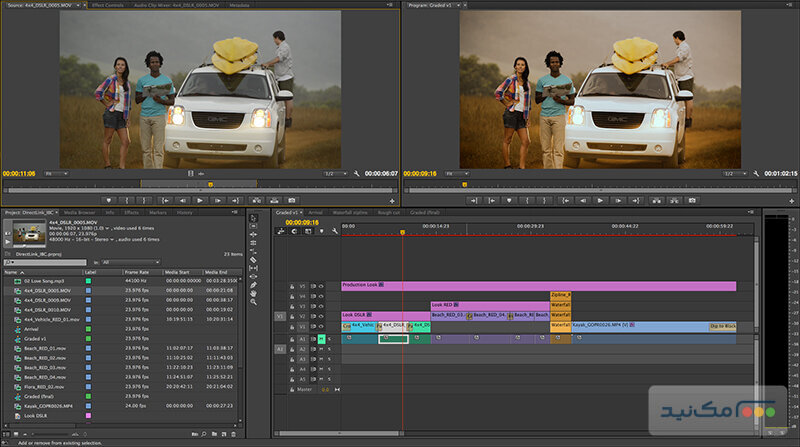Toggle V2 track output eye
Viewport: 800px width, 447px height.
tap(321, 316)
